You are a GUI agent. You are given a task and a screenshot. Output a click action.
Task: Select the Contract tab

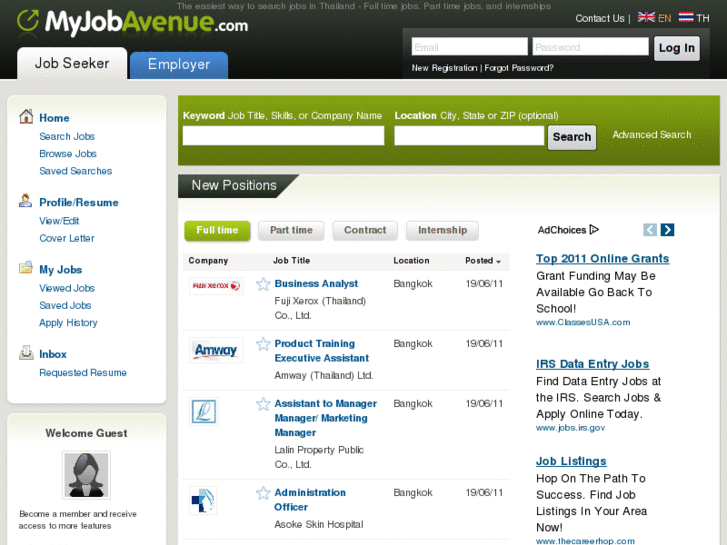click(x=365, y=230)
